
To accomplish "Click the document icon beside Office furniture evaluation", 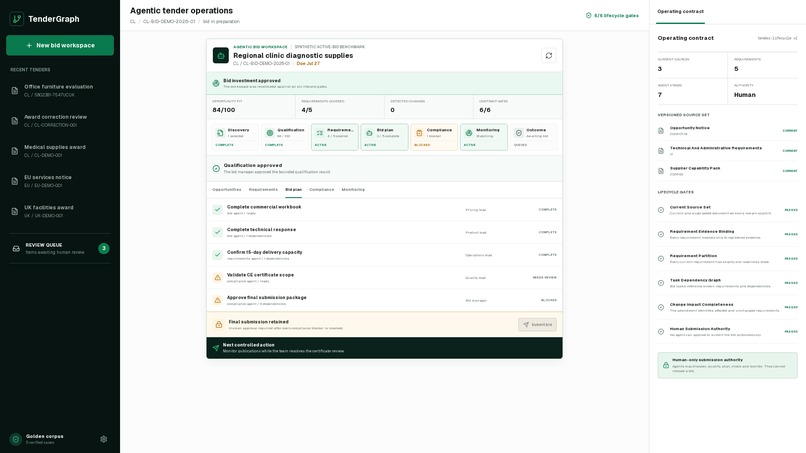I will (x=14, y=90).
